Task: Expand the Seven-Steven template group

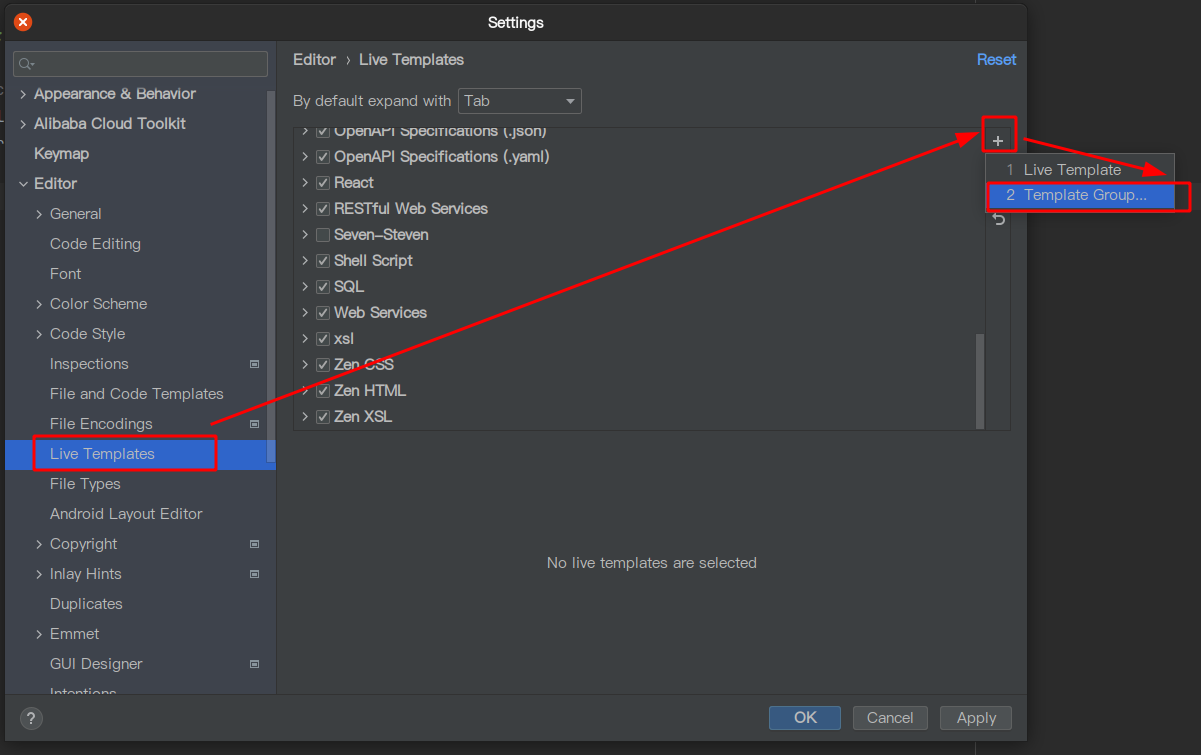Action: tap(305, 235)
